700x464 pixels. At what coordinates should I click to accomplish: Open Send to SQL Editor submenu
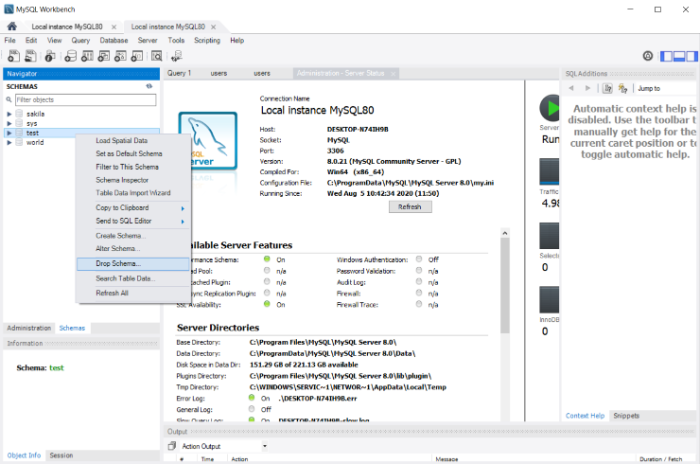(x=133, y=221)
